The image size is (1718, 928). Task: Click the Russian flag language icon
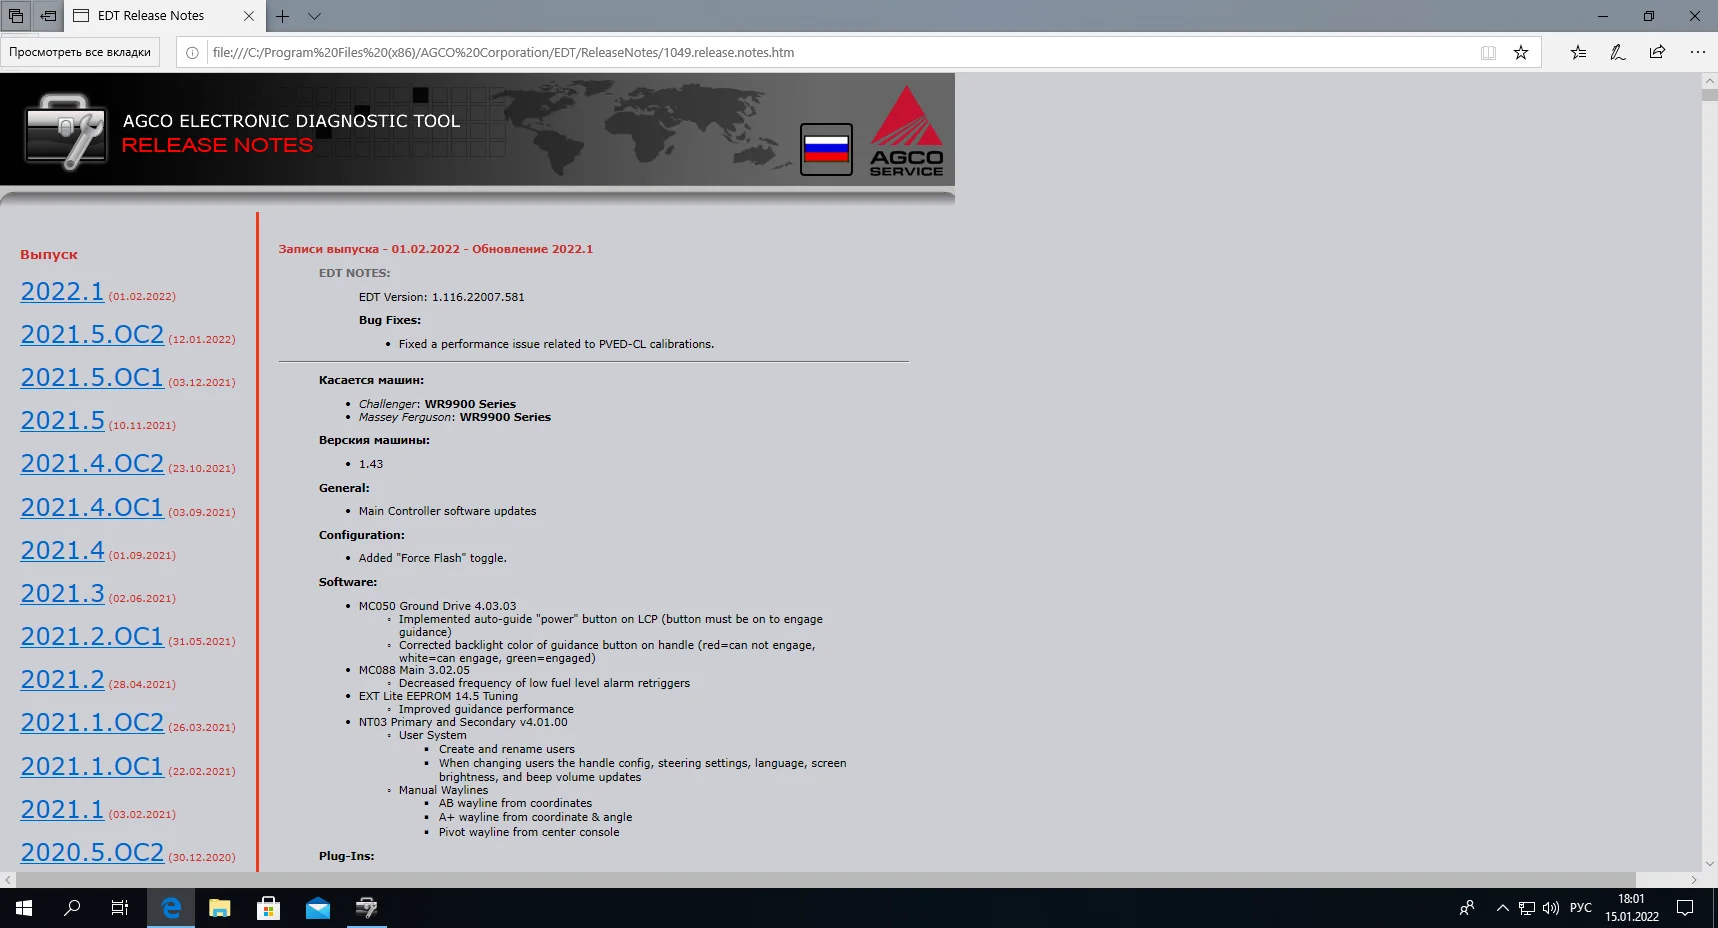pos(826,150)
